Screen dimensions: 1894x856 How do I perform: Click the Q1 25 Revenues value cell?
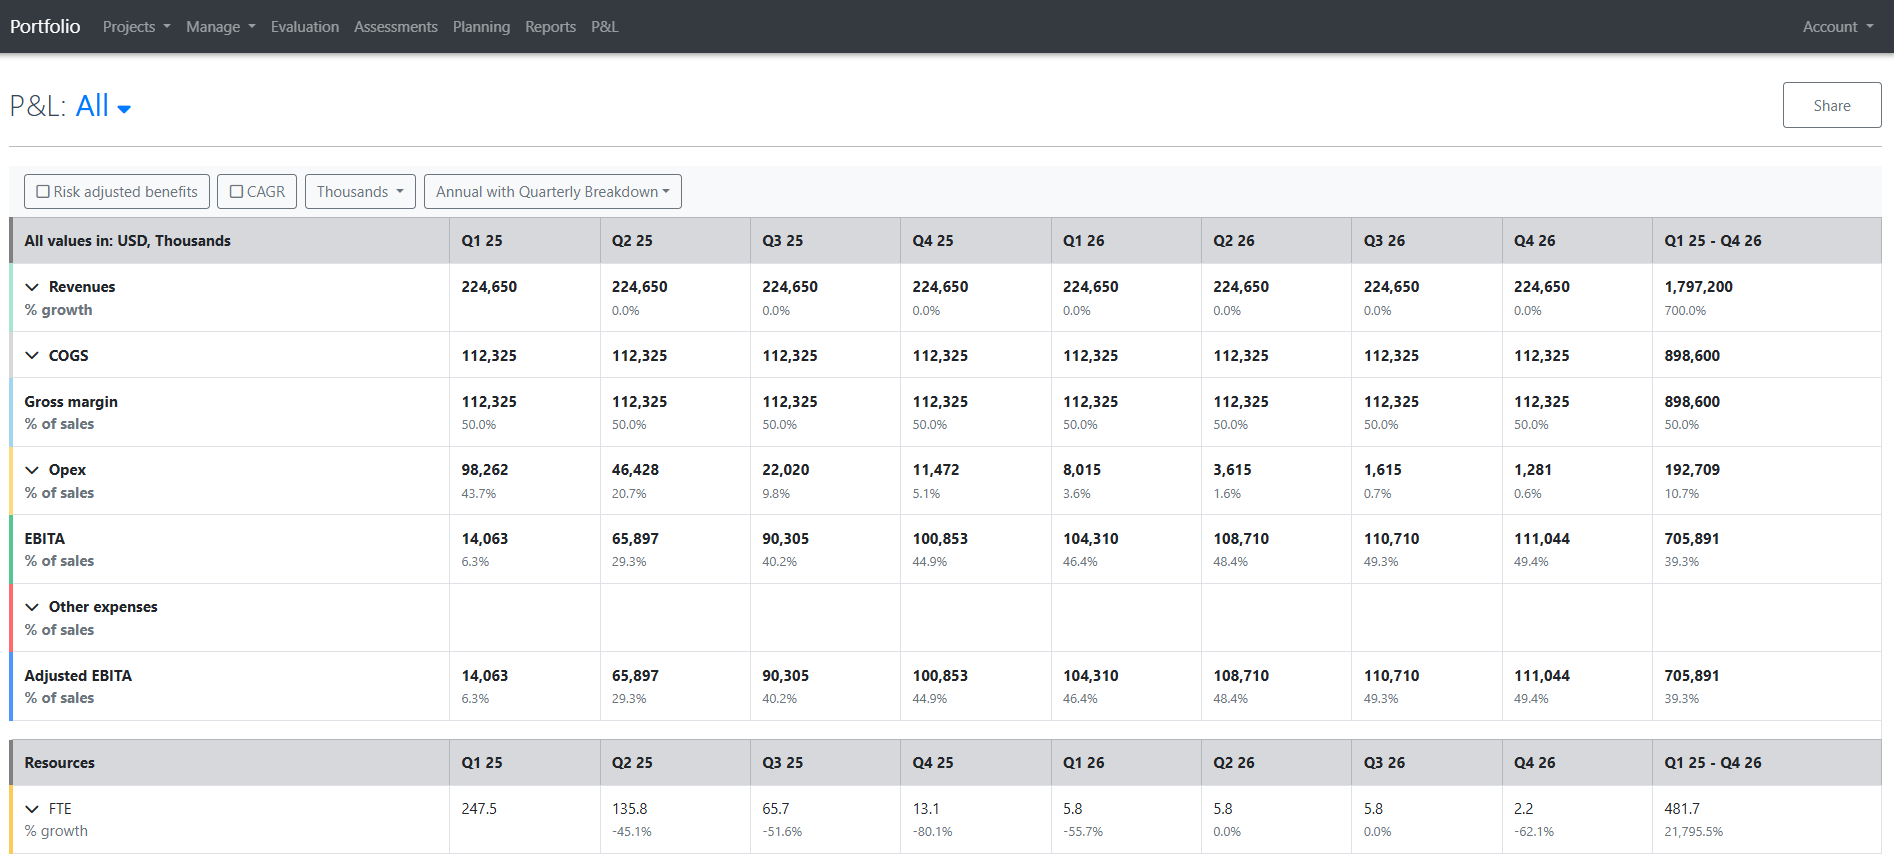pyautogui.click(x=489, y=287)
